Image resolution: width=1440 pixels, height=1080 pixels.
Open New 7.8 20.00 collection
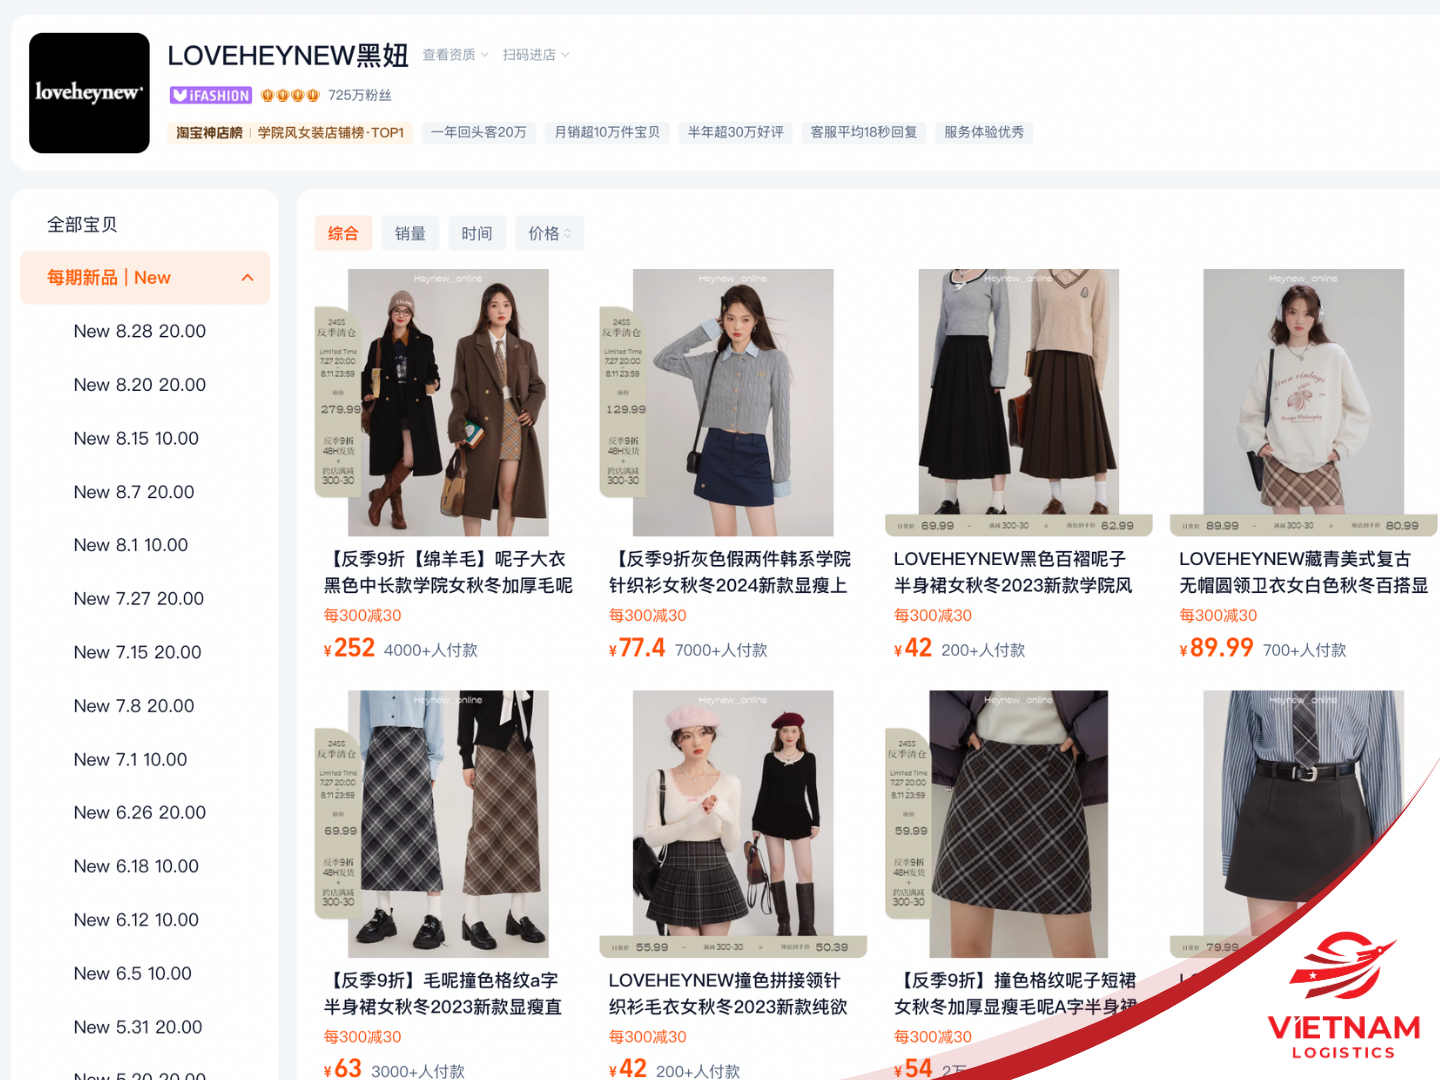point(134,706)
